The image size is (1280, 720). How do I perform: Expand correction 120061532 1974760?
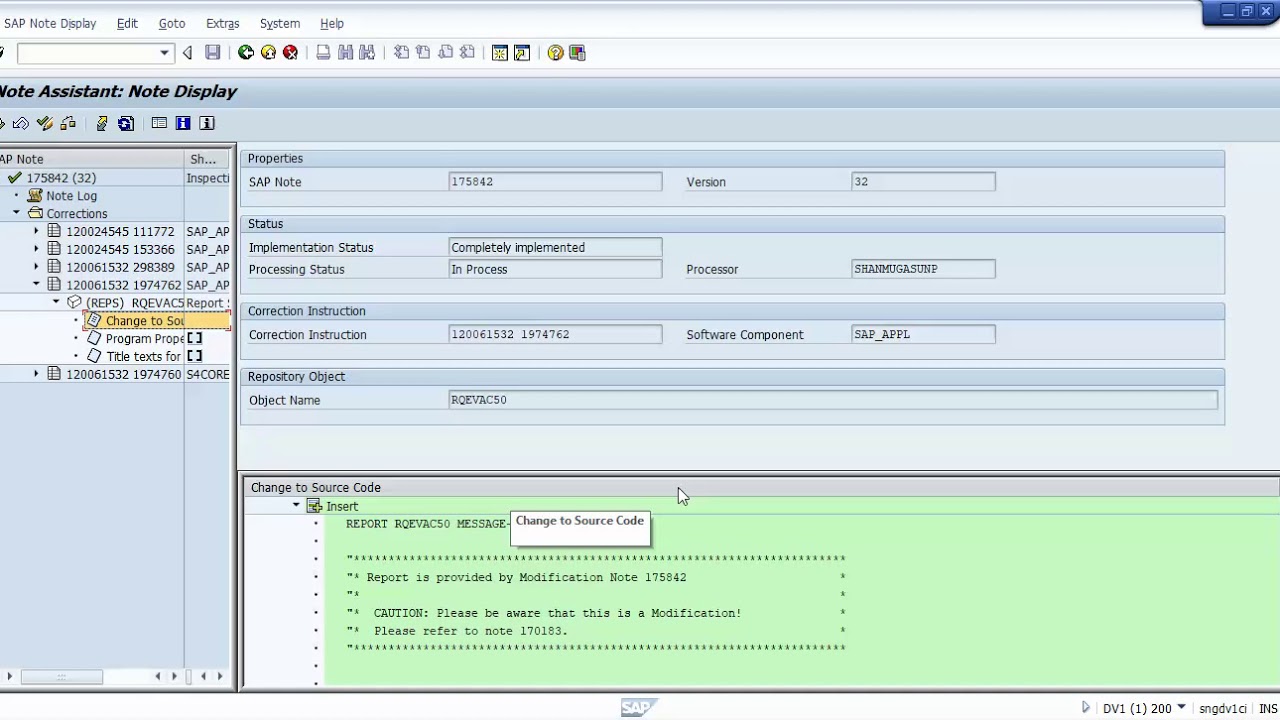[x=36, y=374]
